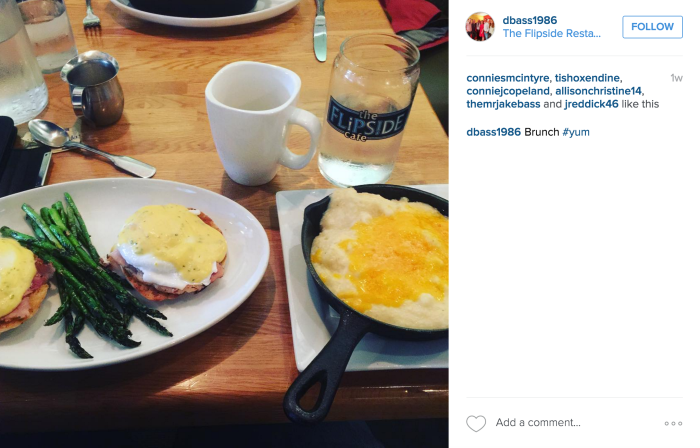Open the three-dot more options menu
This screenshot has width=700, height=448.
click(673, 423)
